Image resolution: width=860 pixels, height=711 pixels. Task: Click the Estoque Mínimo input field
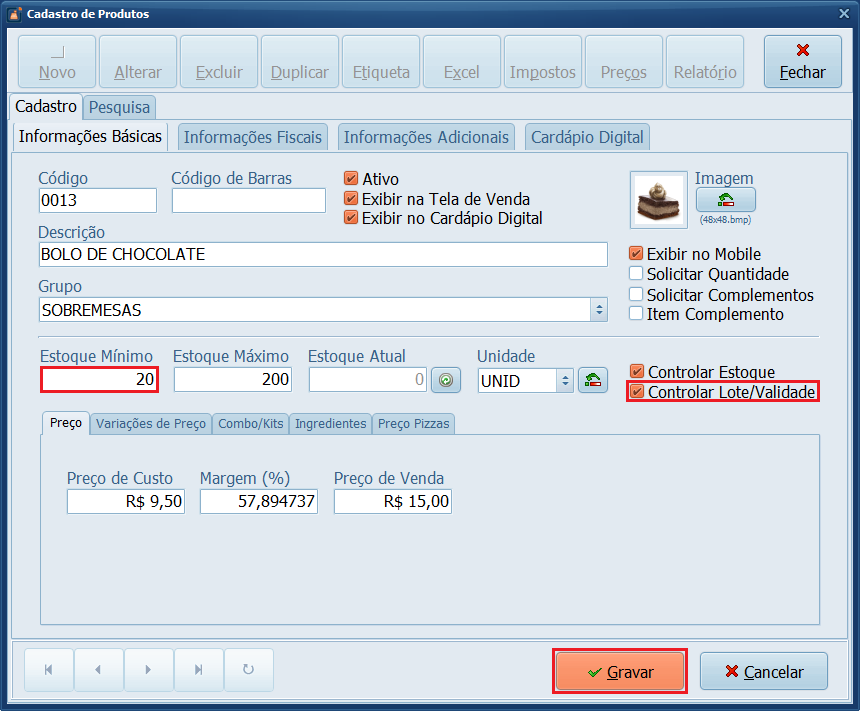pyautogui.click(x=99, y=380)
